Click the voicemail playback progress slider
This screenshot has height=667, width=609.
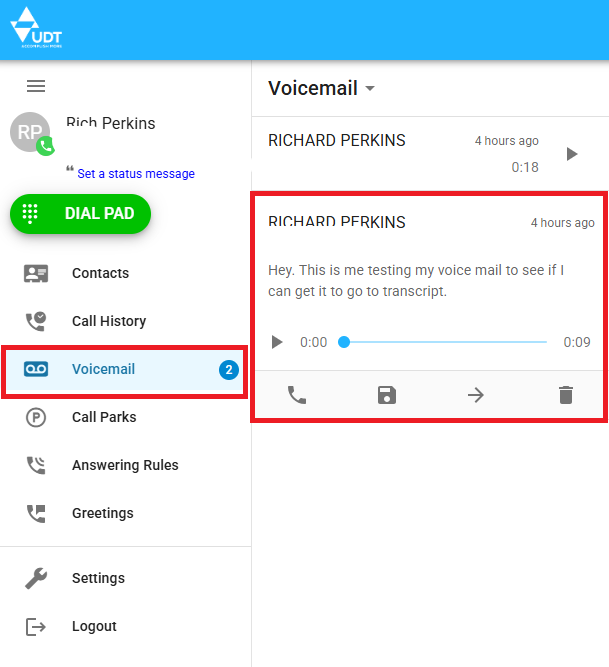[442, 342]
